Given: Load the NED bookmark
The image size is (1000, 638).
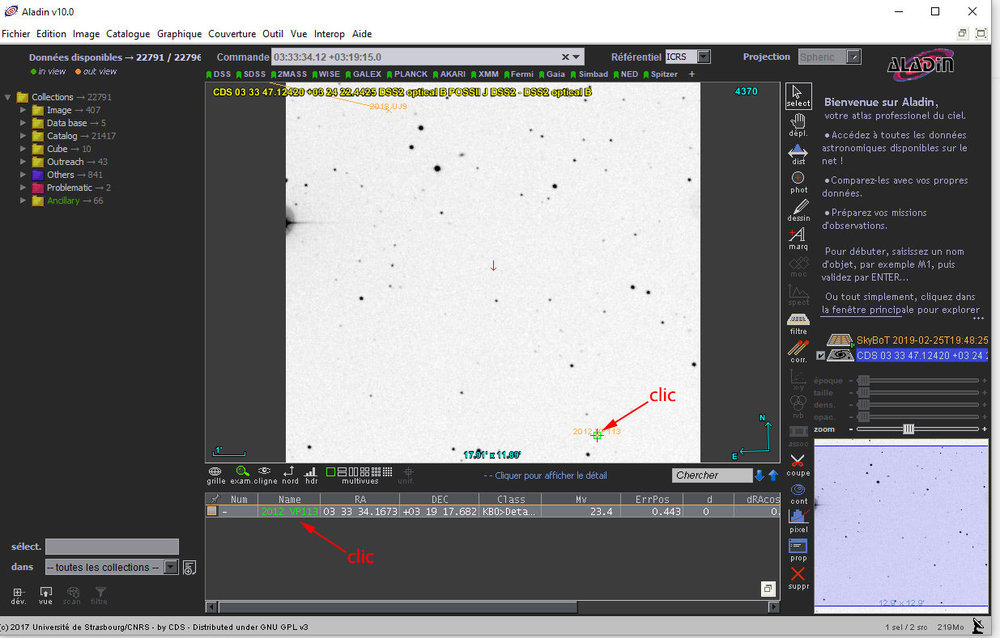Looking at the screenshot, I should (x=626, y=74).
